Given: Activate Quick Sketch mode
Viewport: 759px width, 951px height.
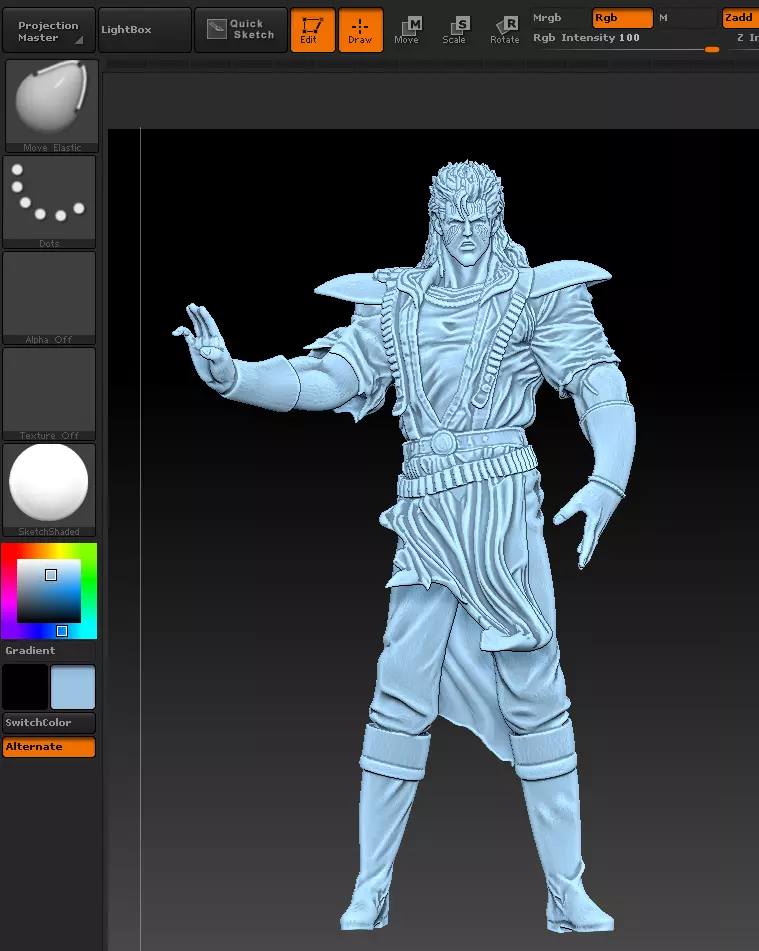Looking at the screenshot, I should (240, 30).
